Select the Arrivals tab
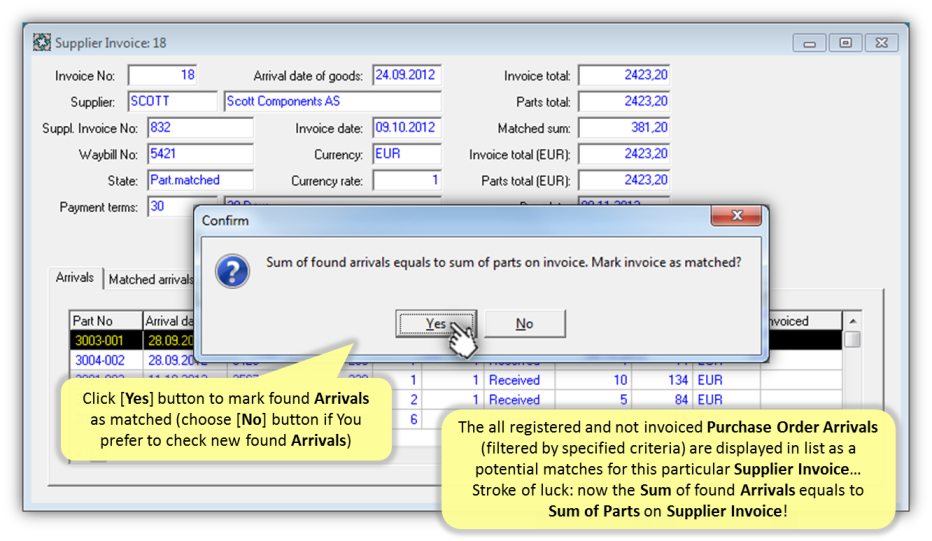The image size is (932, 541). click(x=75, y=278)
